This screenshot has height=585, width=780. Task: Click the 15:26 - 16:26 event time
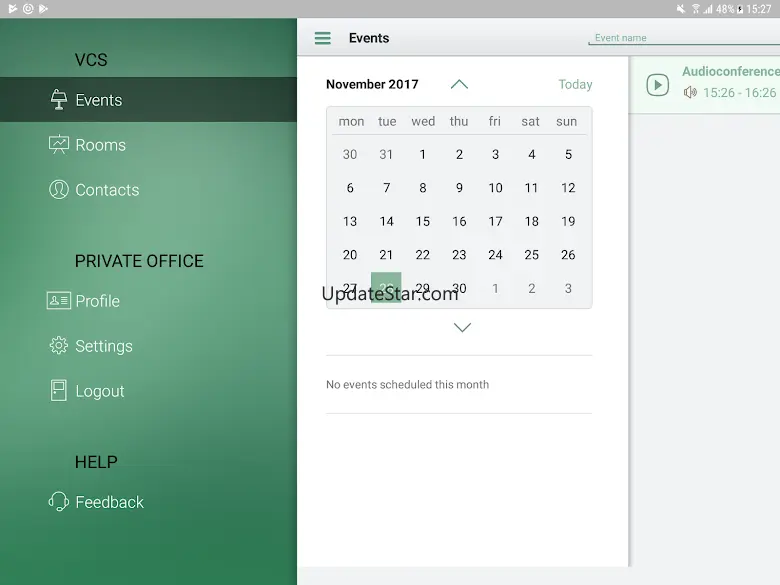click(x=739, y=93)
